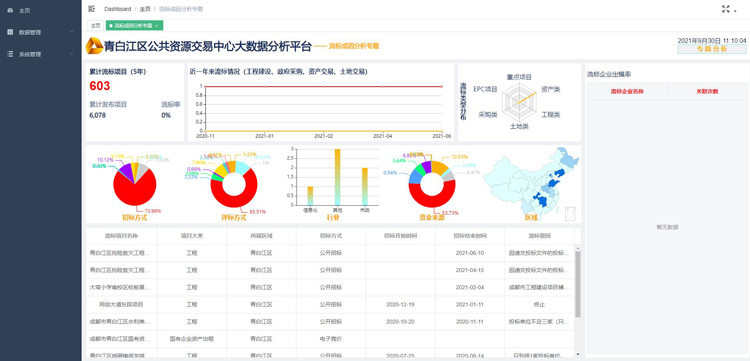Click the 数据管理 grid icon in sidebar
The height and width of the screenshot is (361, 750).
(x=11, y=32)
